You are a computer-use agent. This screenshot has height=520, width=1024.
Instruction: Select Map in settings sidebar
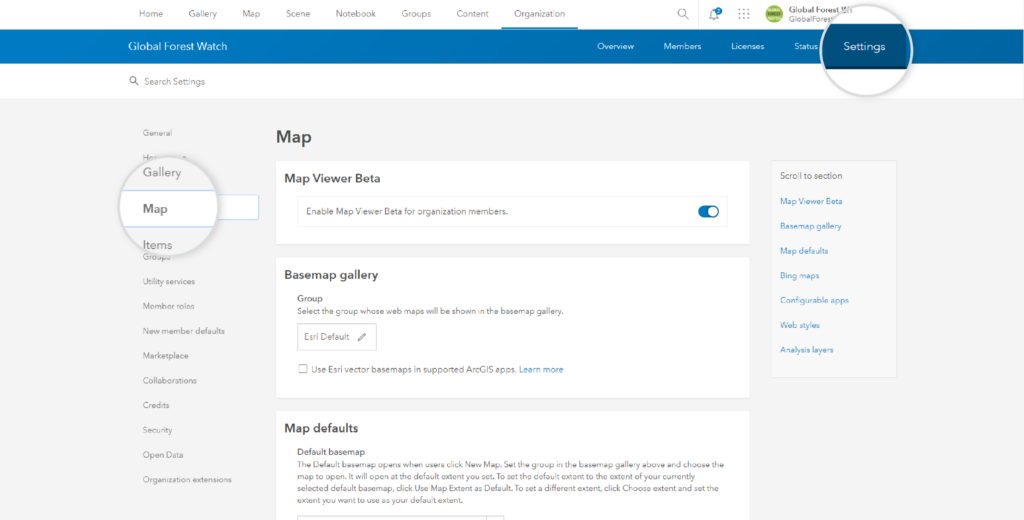155,208
